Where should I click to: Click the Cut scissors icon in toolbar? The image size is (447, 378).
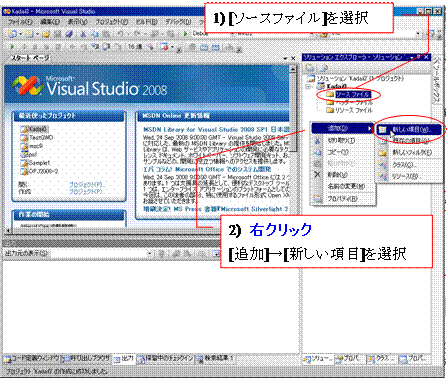coord(83,34)
